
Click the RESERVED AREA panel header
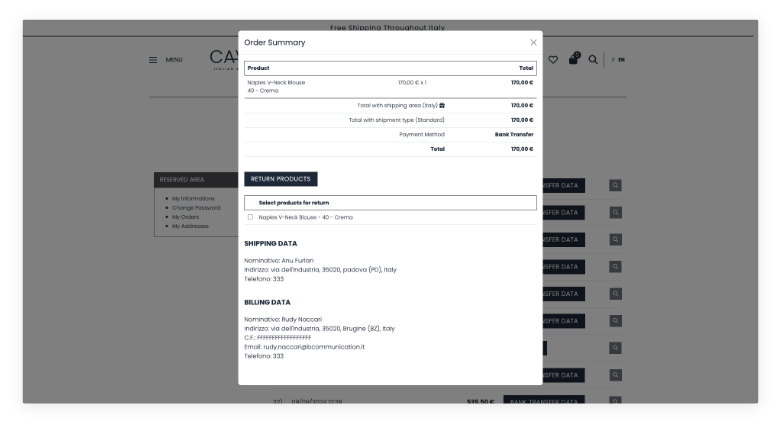pos(196,180)
